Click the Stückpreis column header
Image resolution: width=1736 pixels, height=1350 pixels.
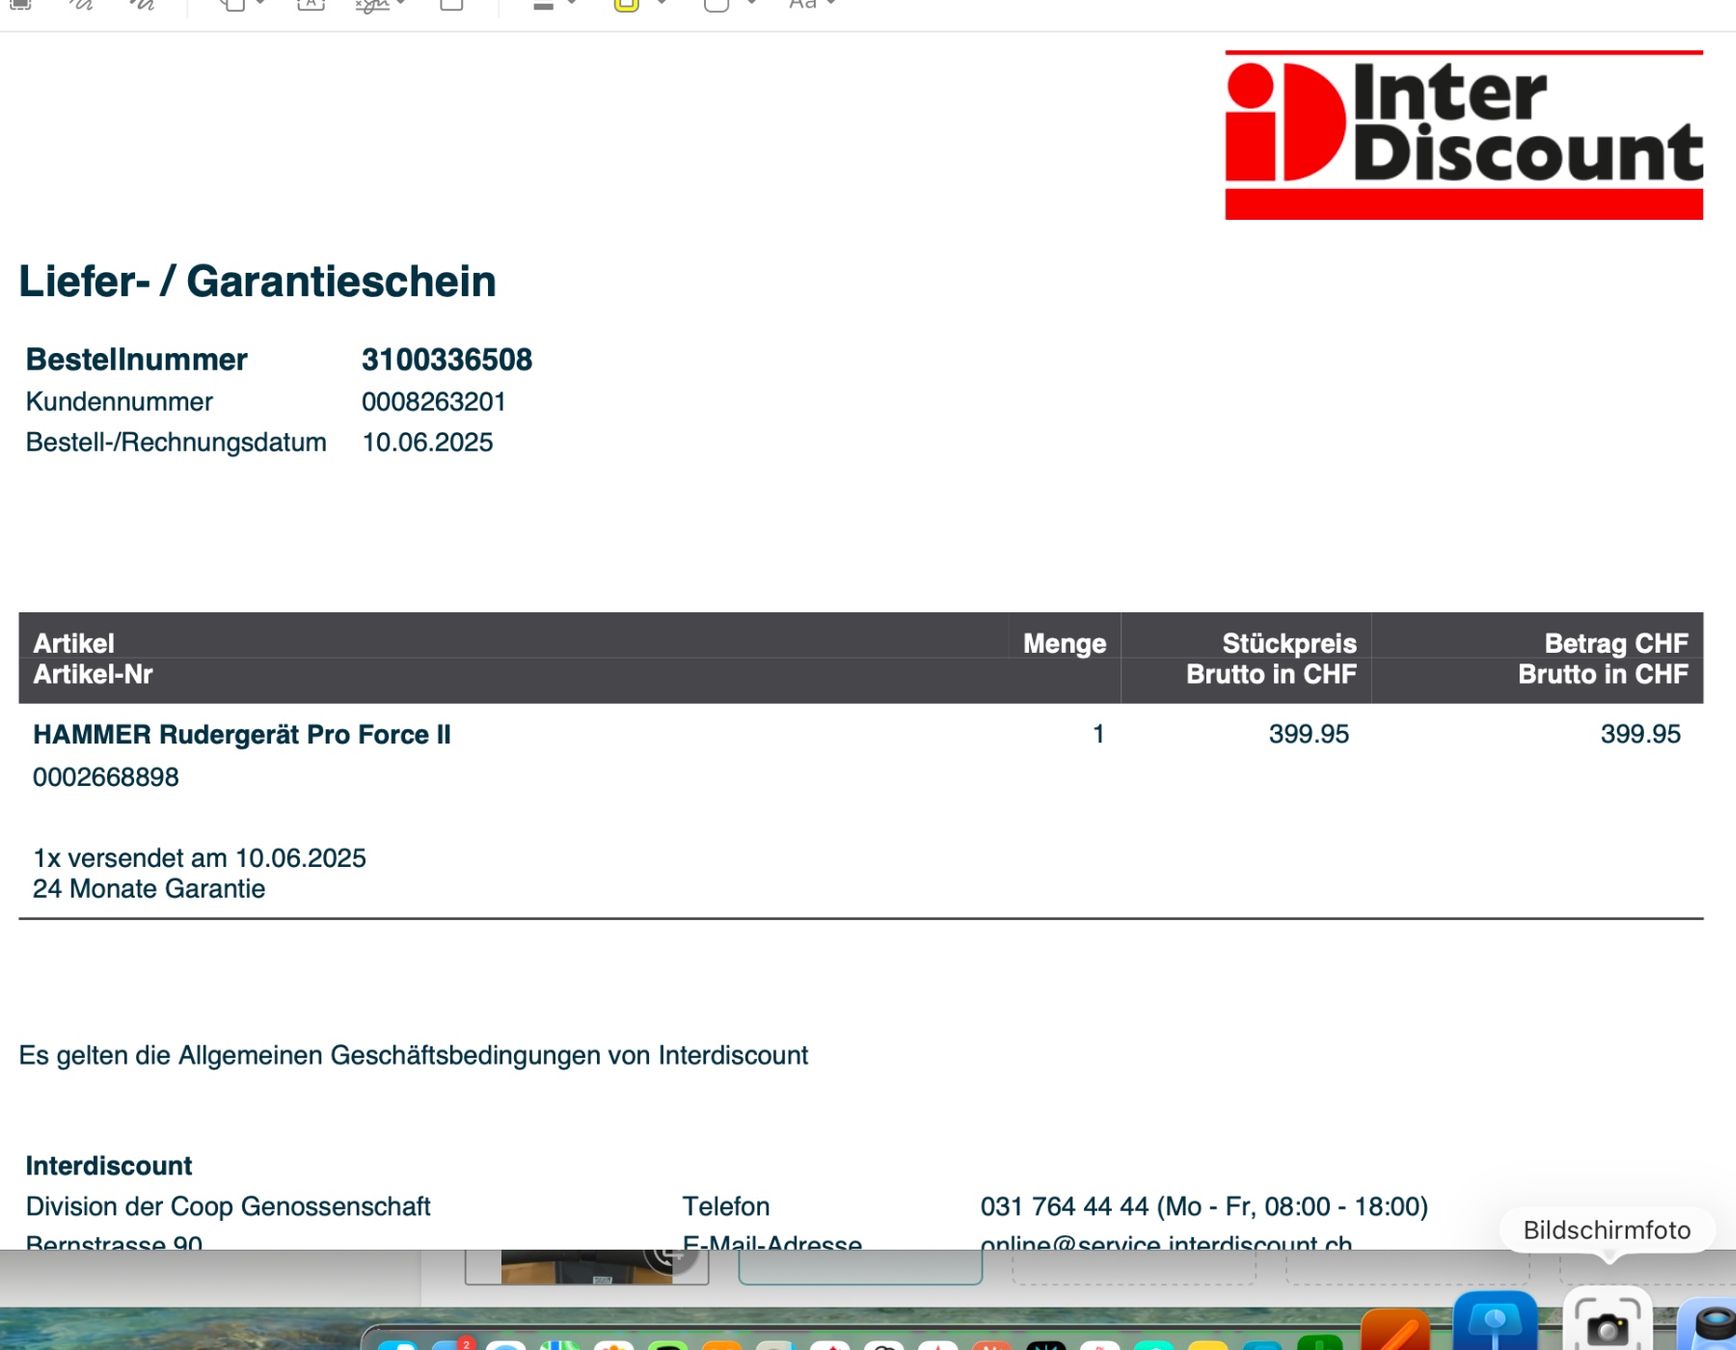[1289, 643]
